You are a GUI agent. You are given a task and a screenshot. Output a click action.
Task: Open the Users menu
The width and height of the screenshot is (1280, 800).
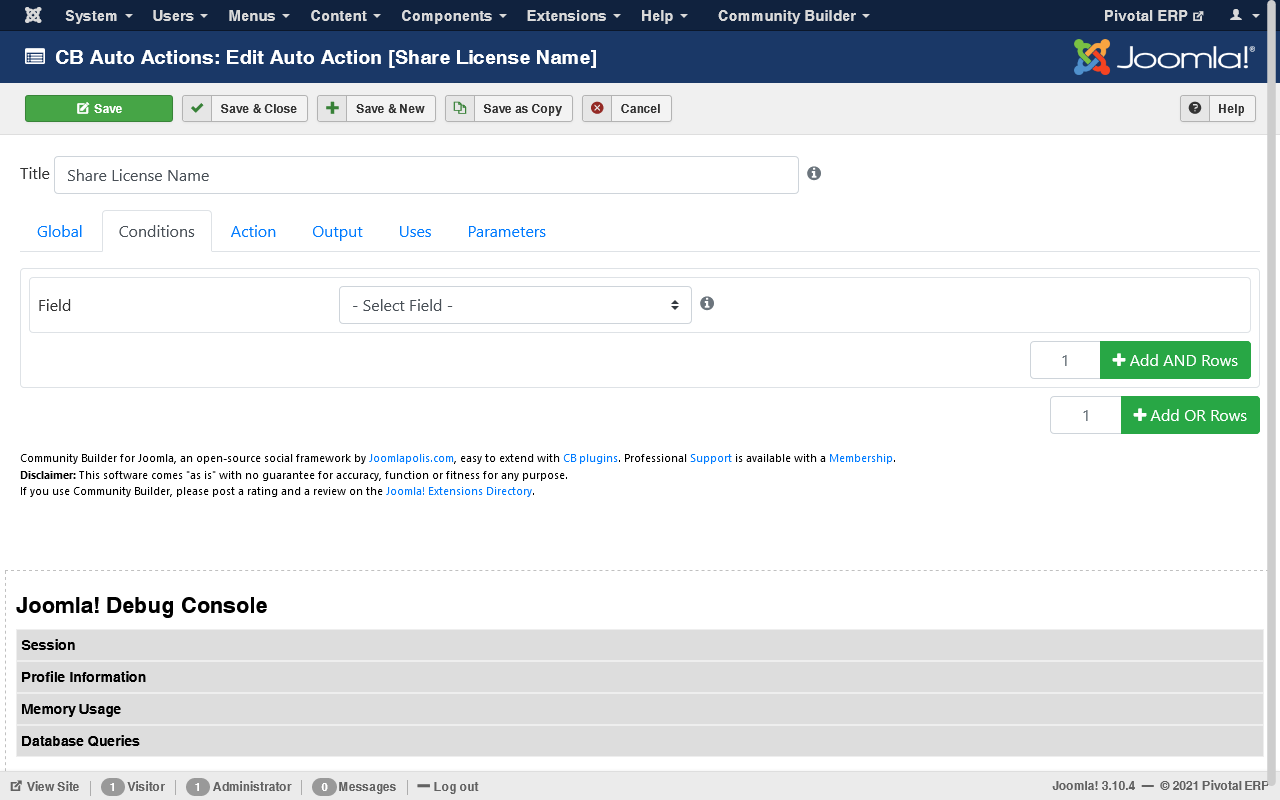click(x=180, y=15)
